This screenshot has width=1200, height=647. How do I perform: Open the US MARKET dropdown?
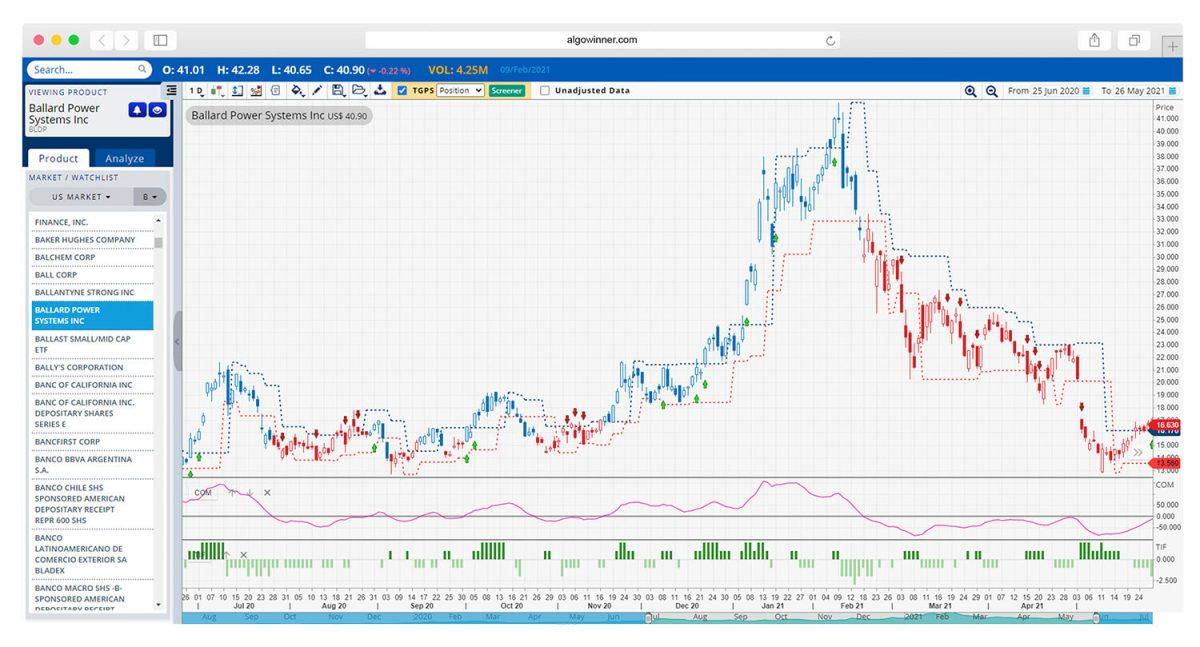[82, 197]
